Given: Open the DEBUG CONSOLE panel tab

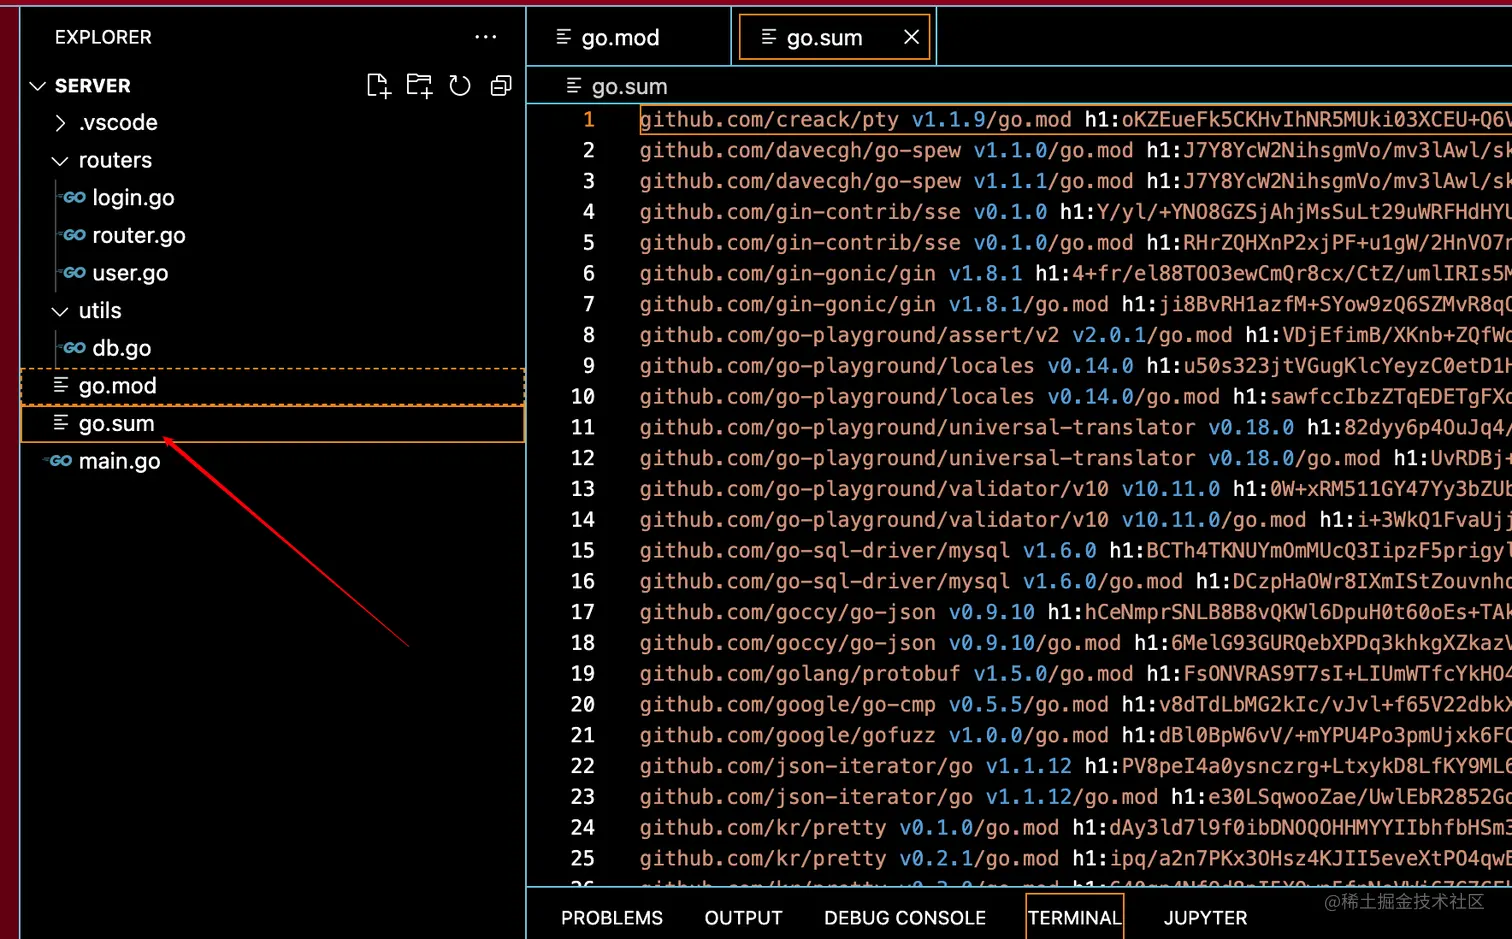Looking at the screenshot, I should (x=905, y=918).
